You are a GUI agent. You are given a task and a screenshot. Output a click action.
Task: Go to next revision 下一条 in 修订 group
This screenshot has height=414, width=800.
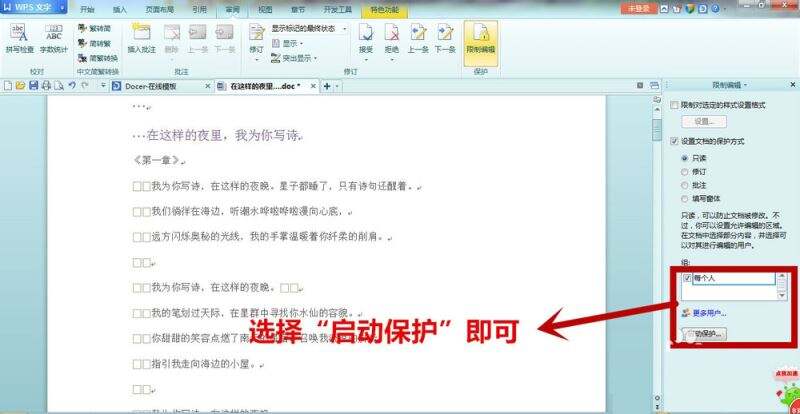tap(445, 39)
